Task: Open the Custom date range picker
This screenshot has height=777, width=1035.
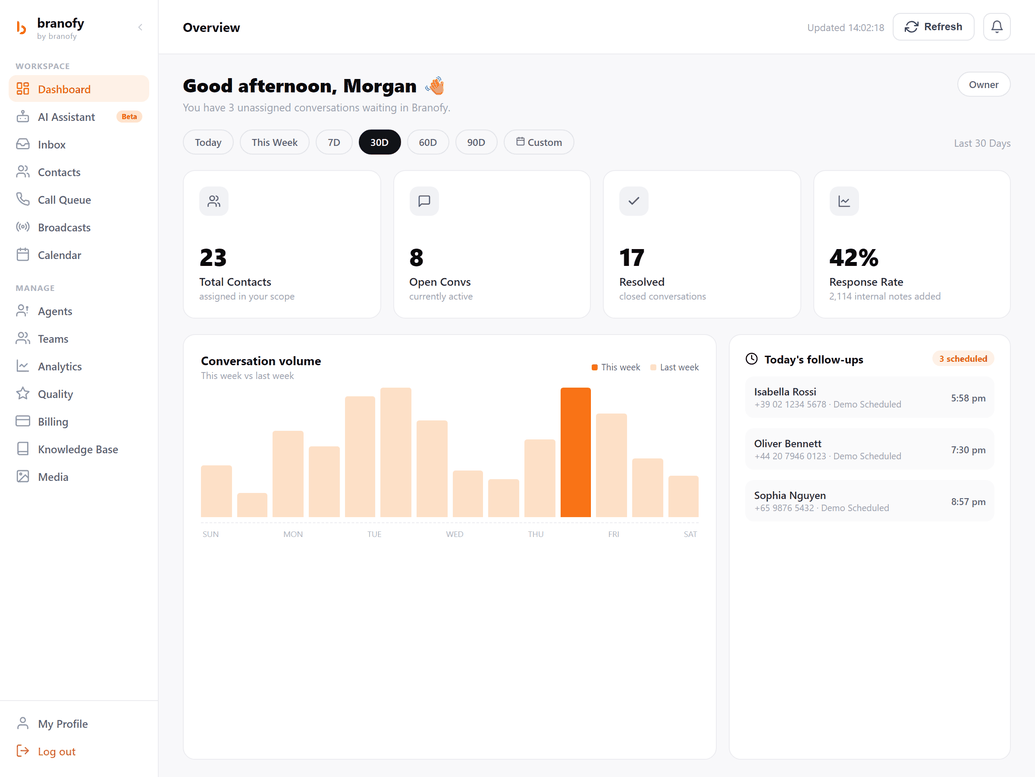Action: [x=539, y=143]
